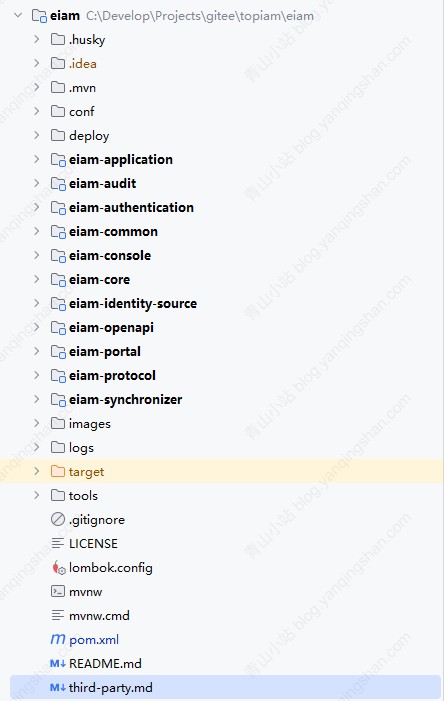The height and width of the screenshot is (701, 444).
Task: Click the ignore-file icon beside .gitignore
Action: click(58, 519)
